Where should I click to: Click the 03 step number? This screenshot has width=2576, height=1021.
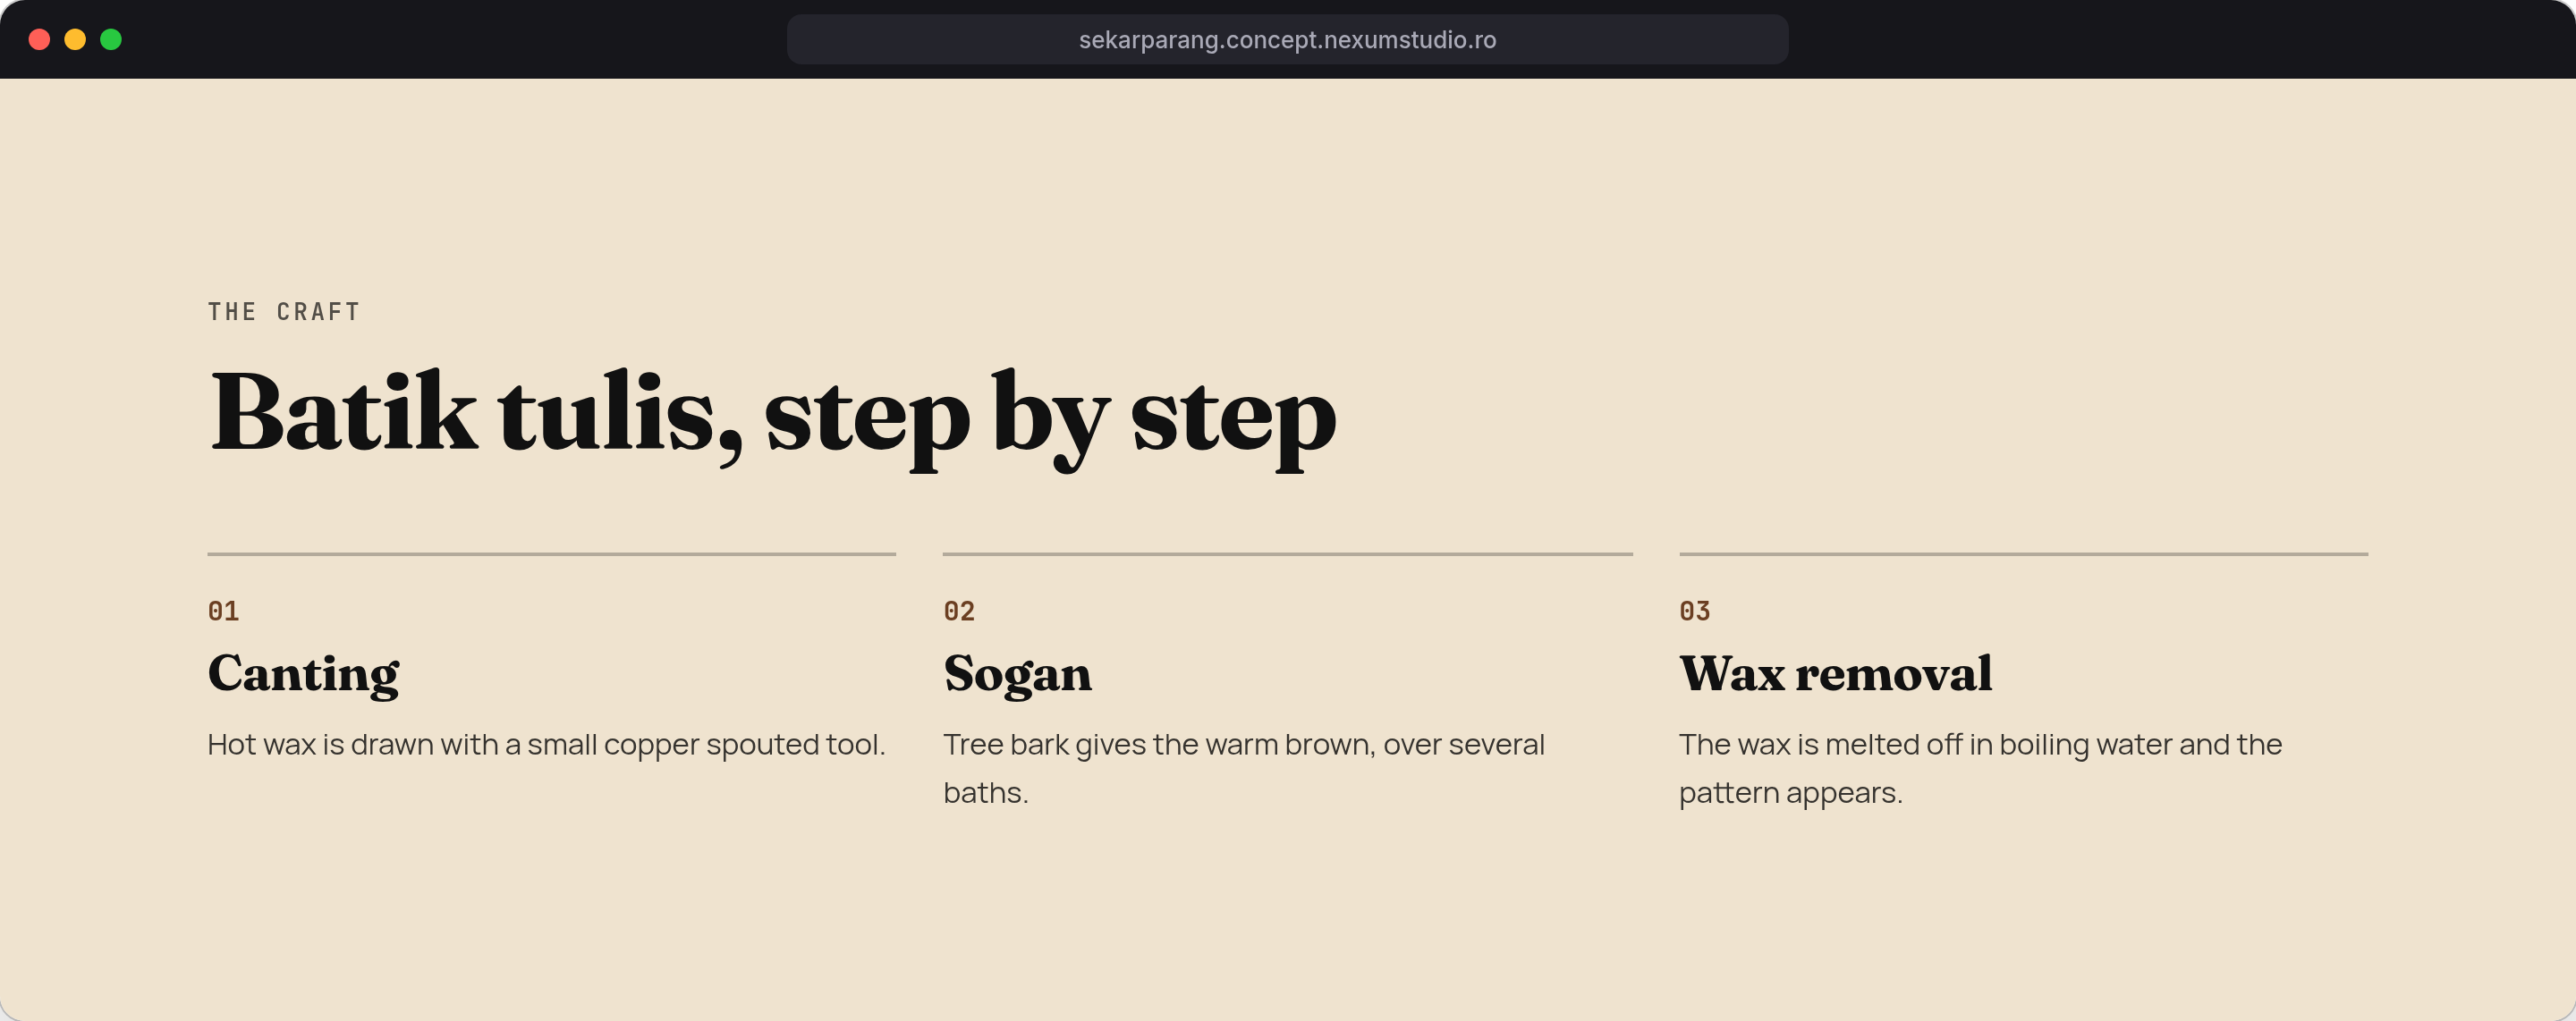click(1695, 611)
